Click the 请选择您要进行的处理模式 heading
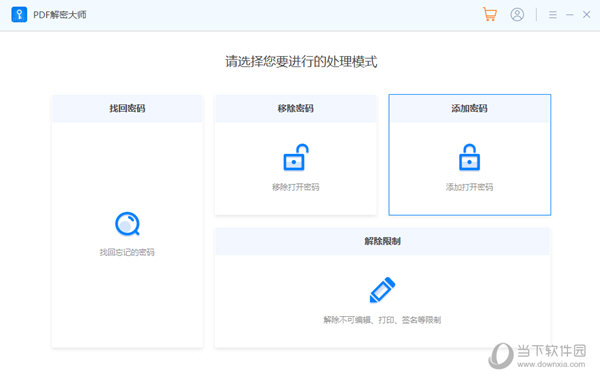600x382 pixels. coord(301,62)
